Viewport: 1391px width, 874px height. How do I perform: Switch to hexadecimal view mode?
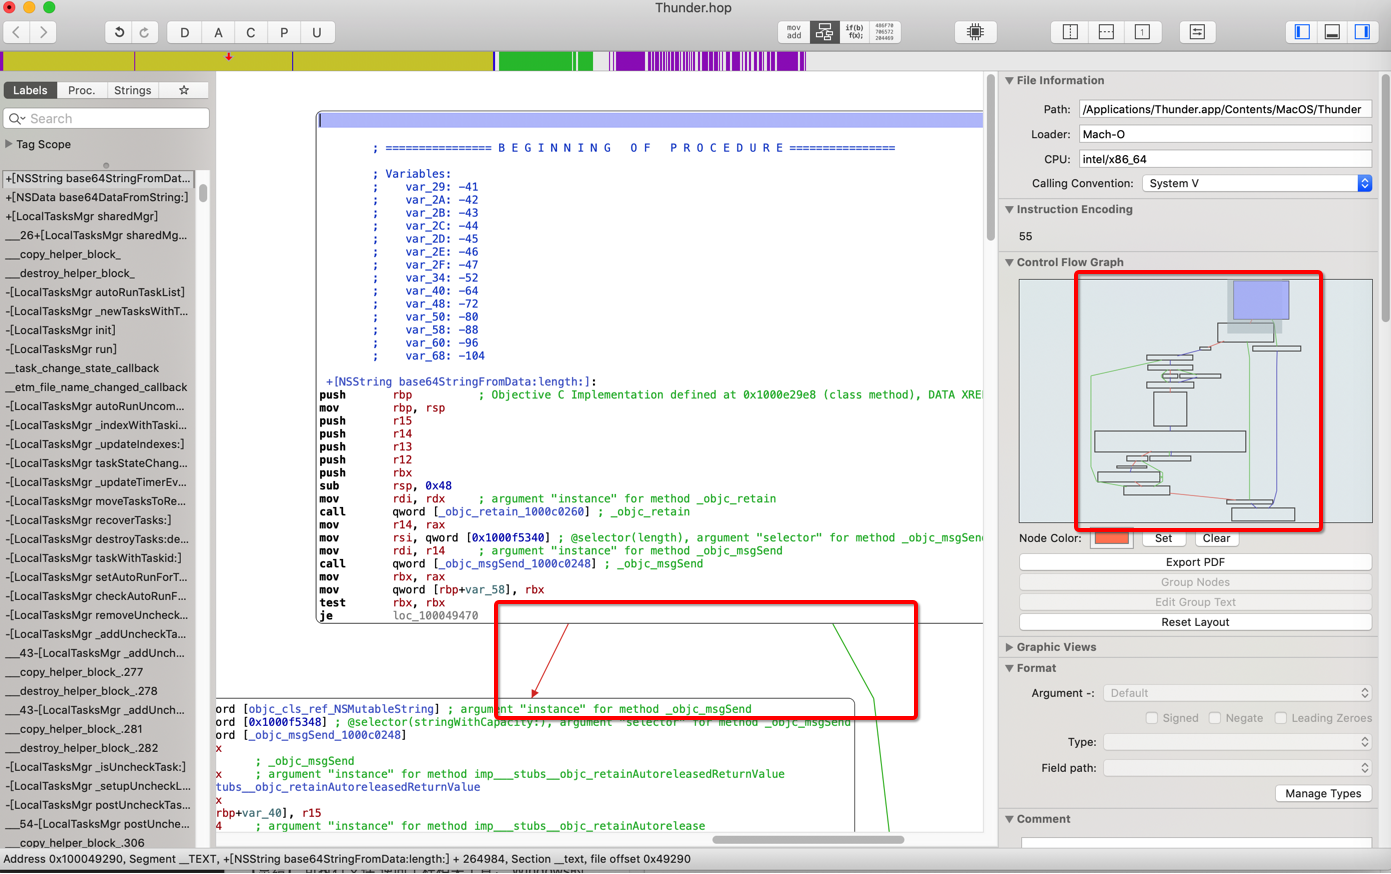pos(885,32)
